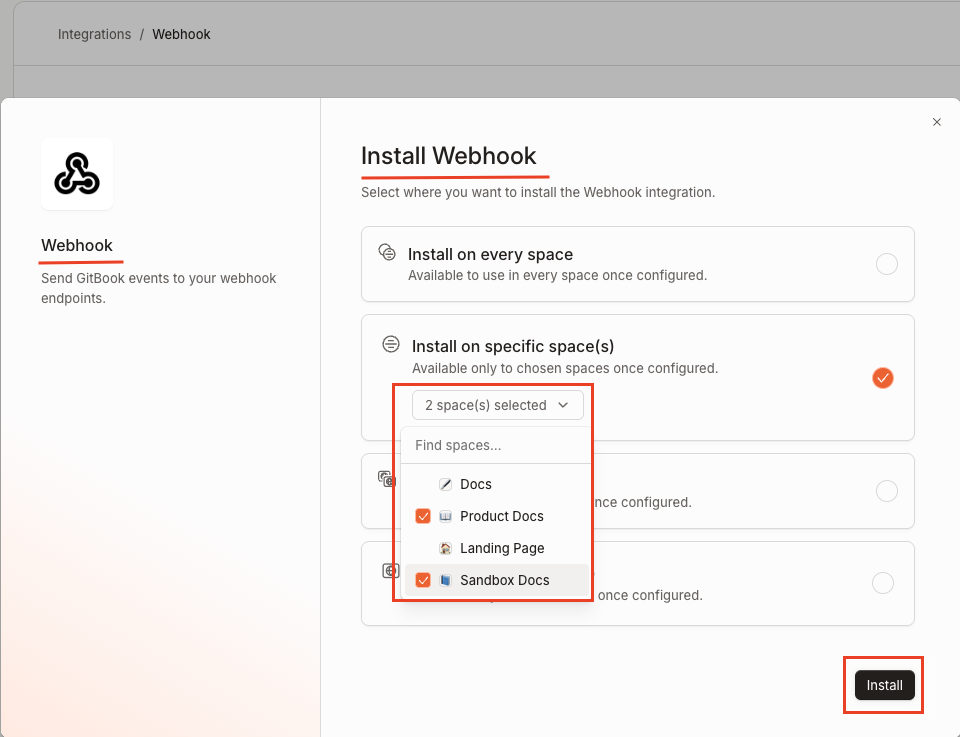Image resolution: width=960 pixels, height=737 pixels.
Task: Click the Docs space pencil icon
Action: [x=445, y=484]
